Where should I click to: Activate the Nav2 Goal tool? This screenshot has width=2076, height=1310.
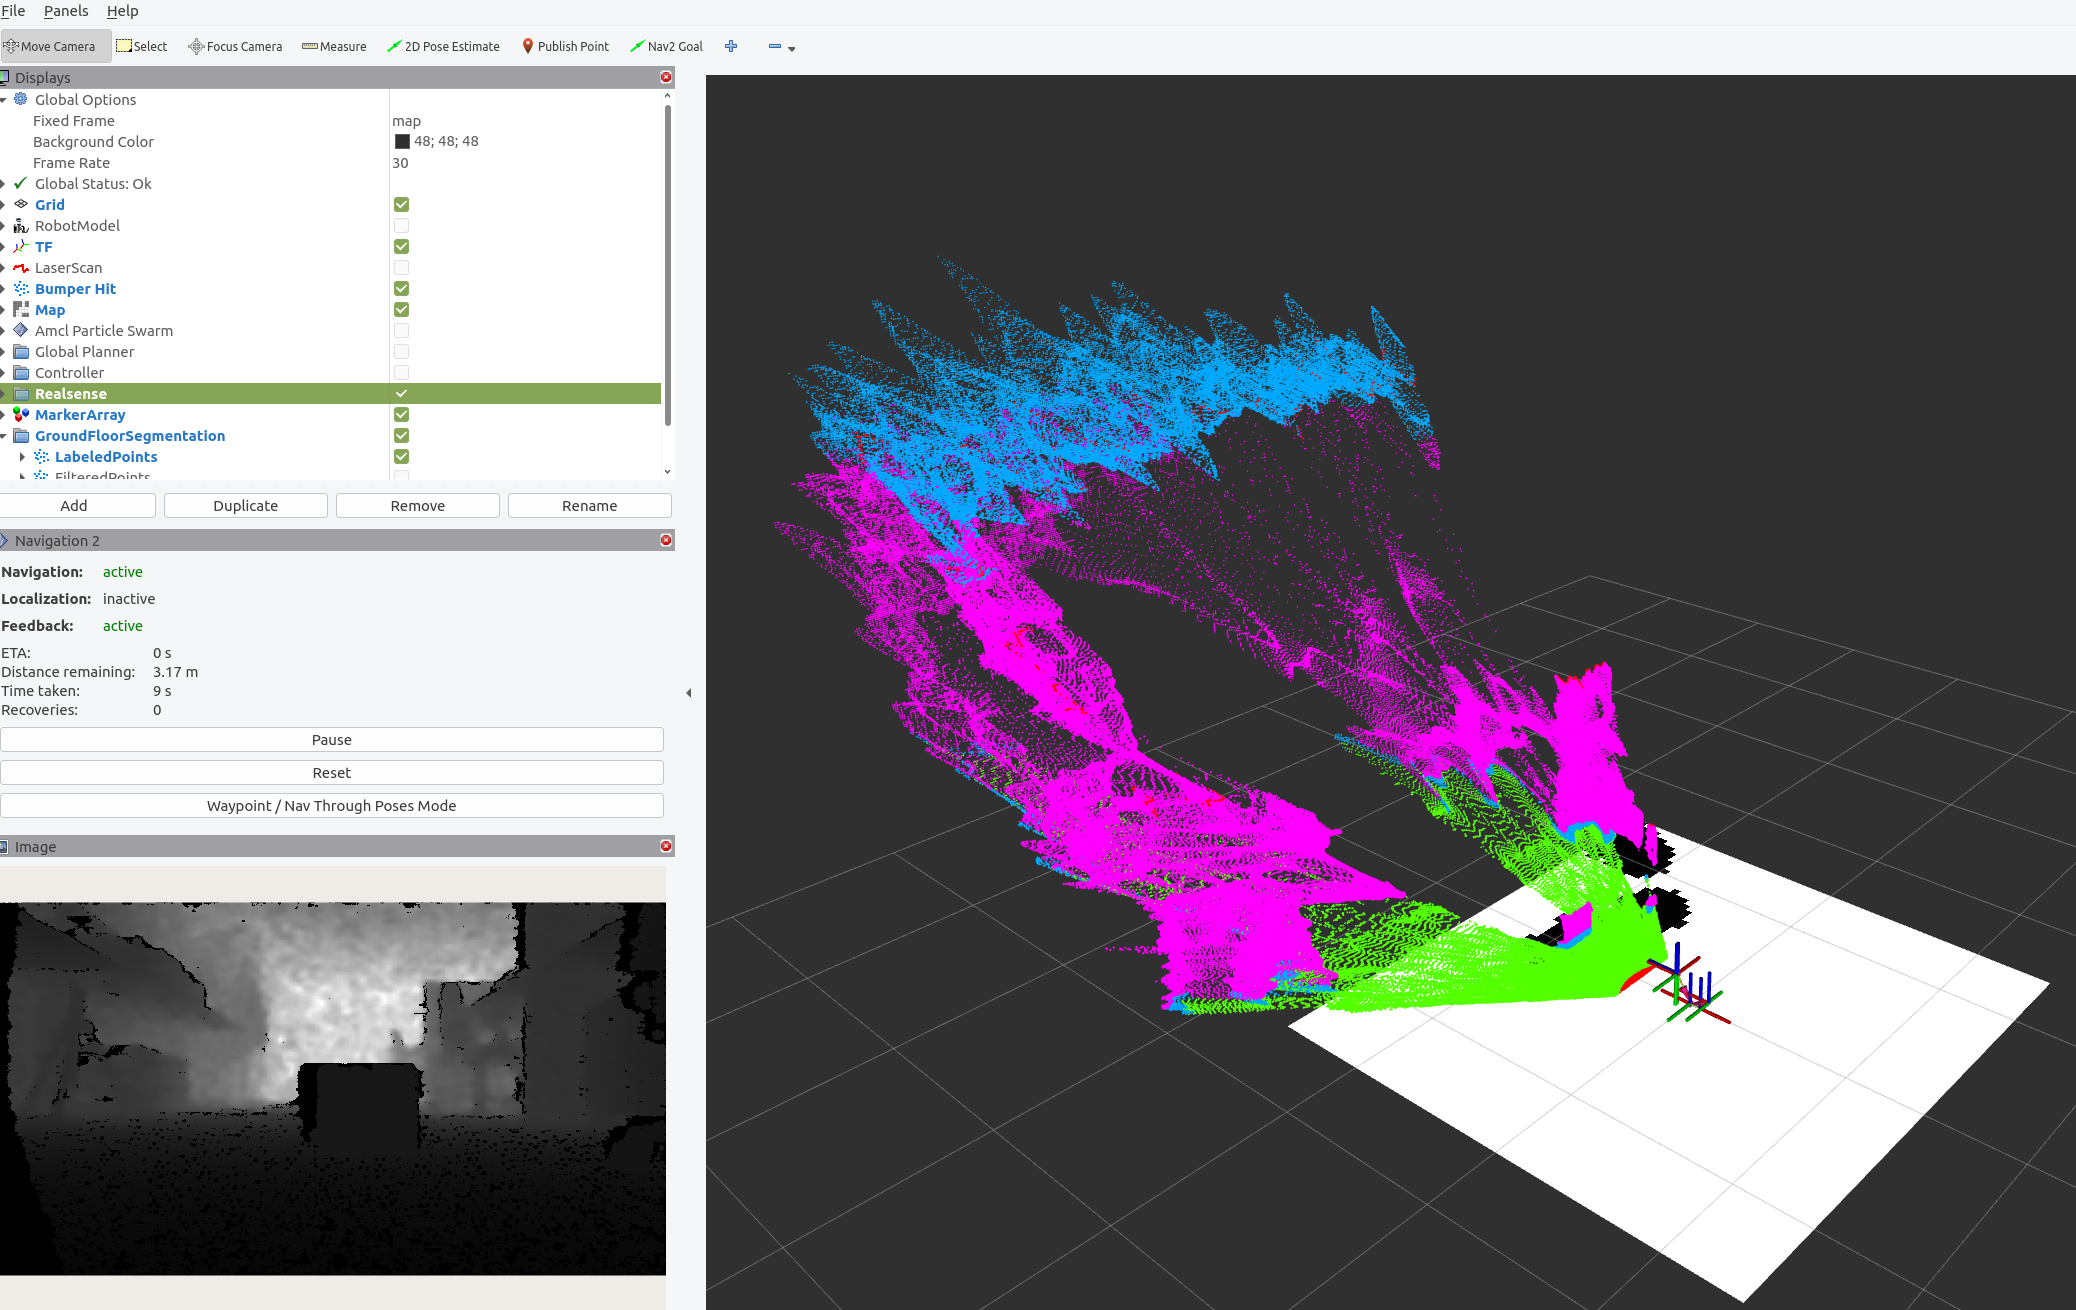(666, 46)
